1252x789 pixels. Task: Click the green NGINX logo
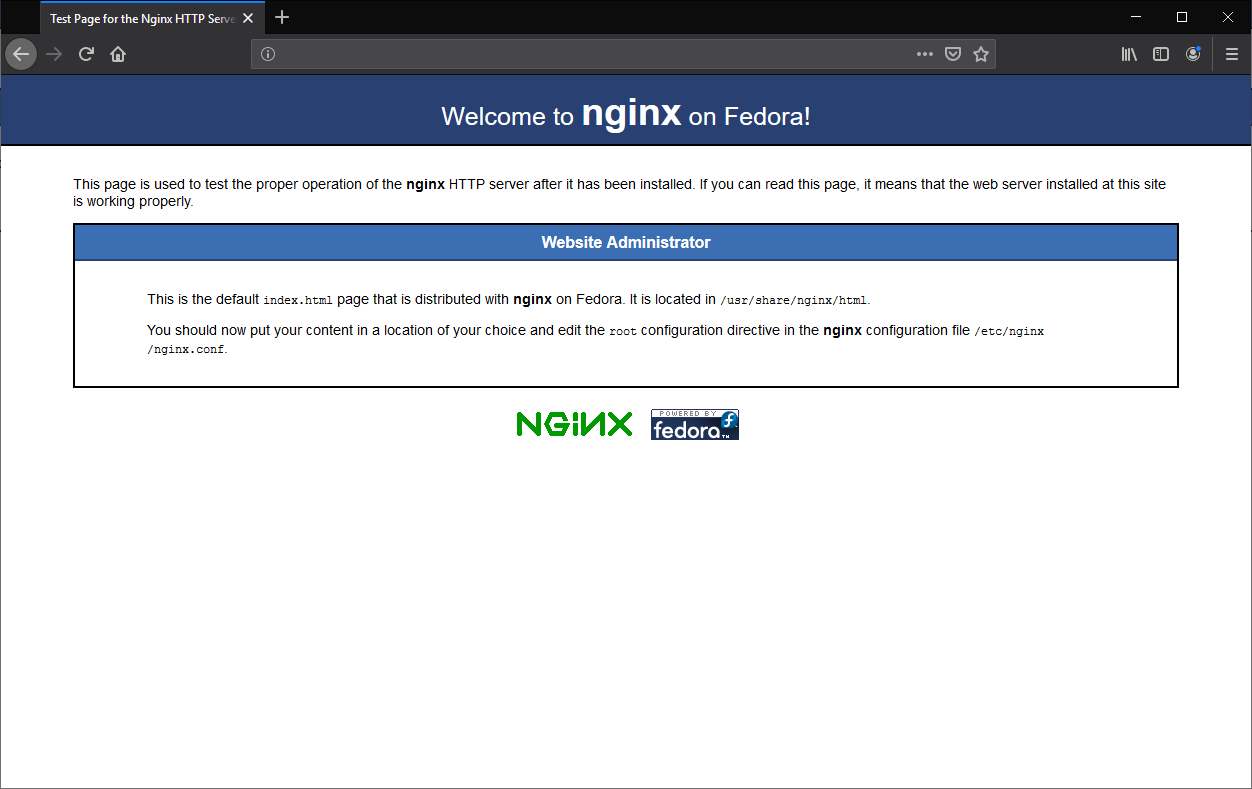[x=574, y=424]
